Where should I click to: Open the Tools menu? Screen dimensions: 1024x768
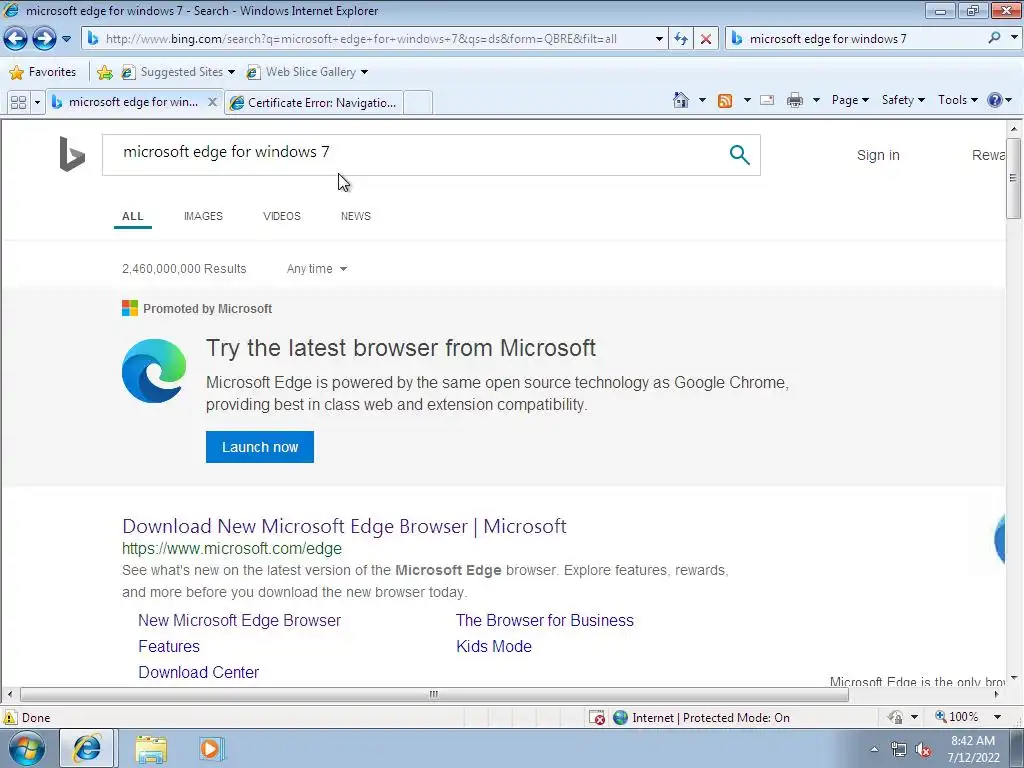click(x=957, y=100)
